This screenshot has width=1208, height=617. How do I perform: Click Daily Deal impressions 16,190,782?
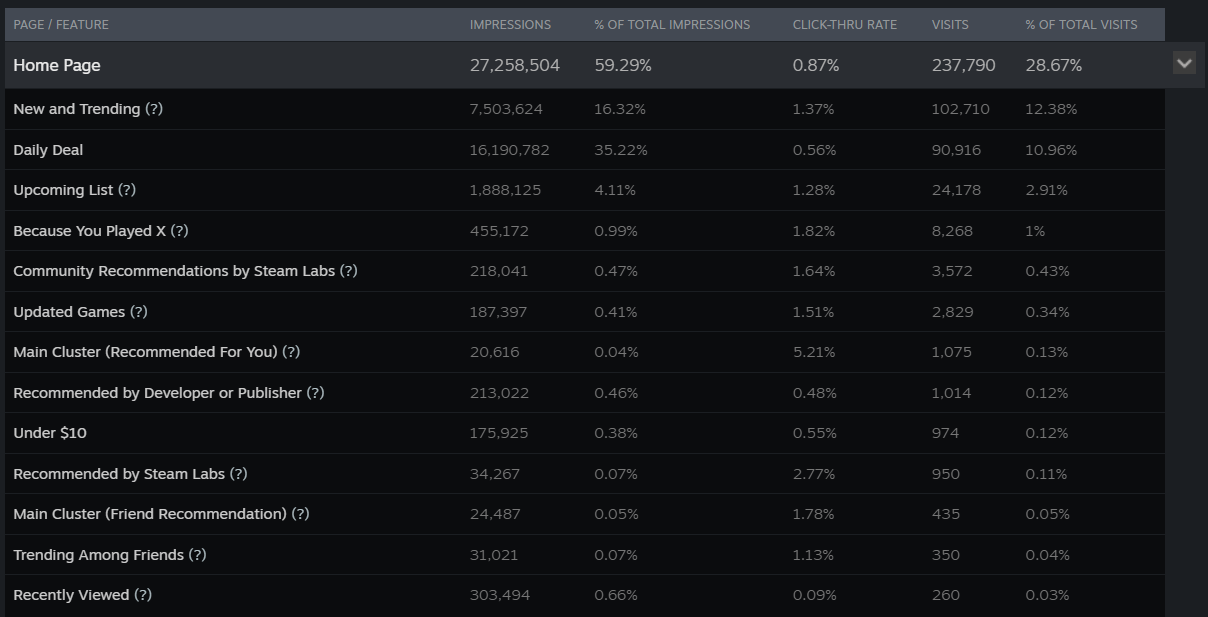509,150
